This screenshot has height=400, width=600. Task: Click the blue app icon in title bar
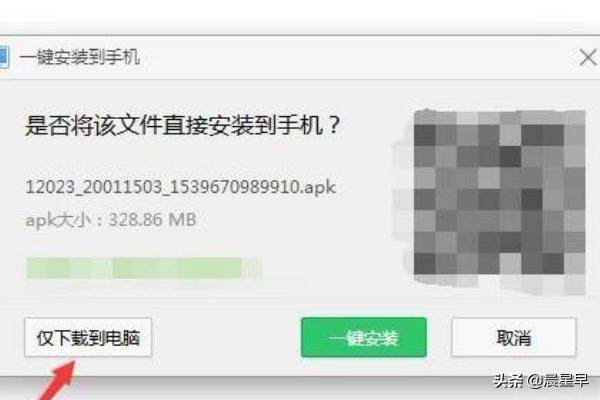[4, 57]
